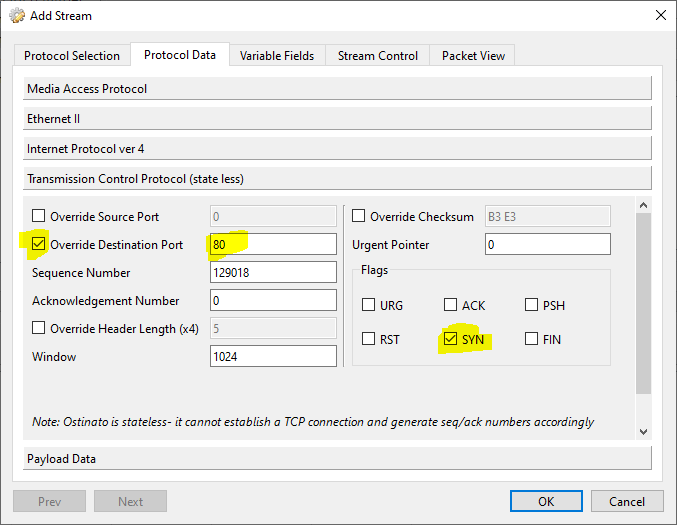Click the Window label
This screenshot has width=677, height=525.
(54, 357)
